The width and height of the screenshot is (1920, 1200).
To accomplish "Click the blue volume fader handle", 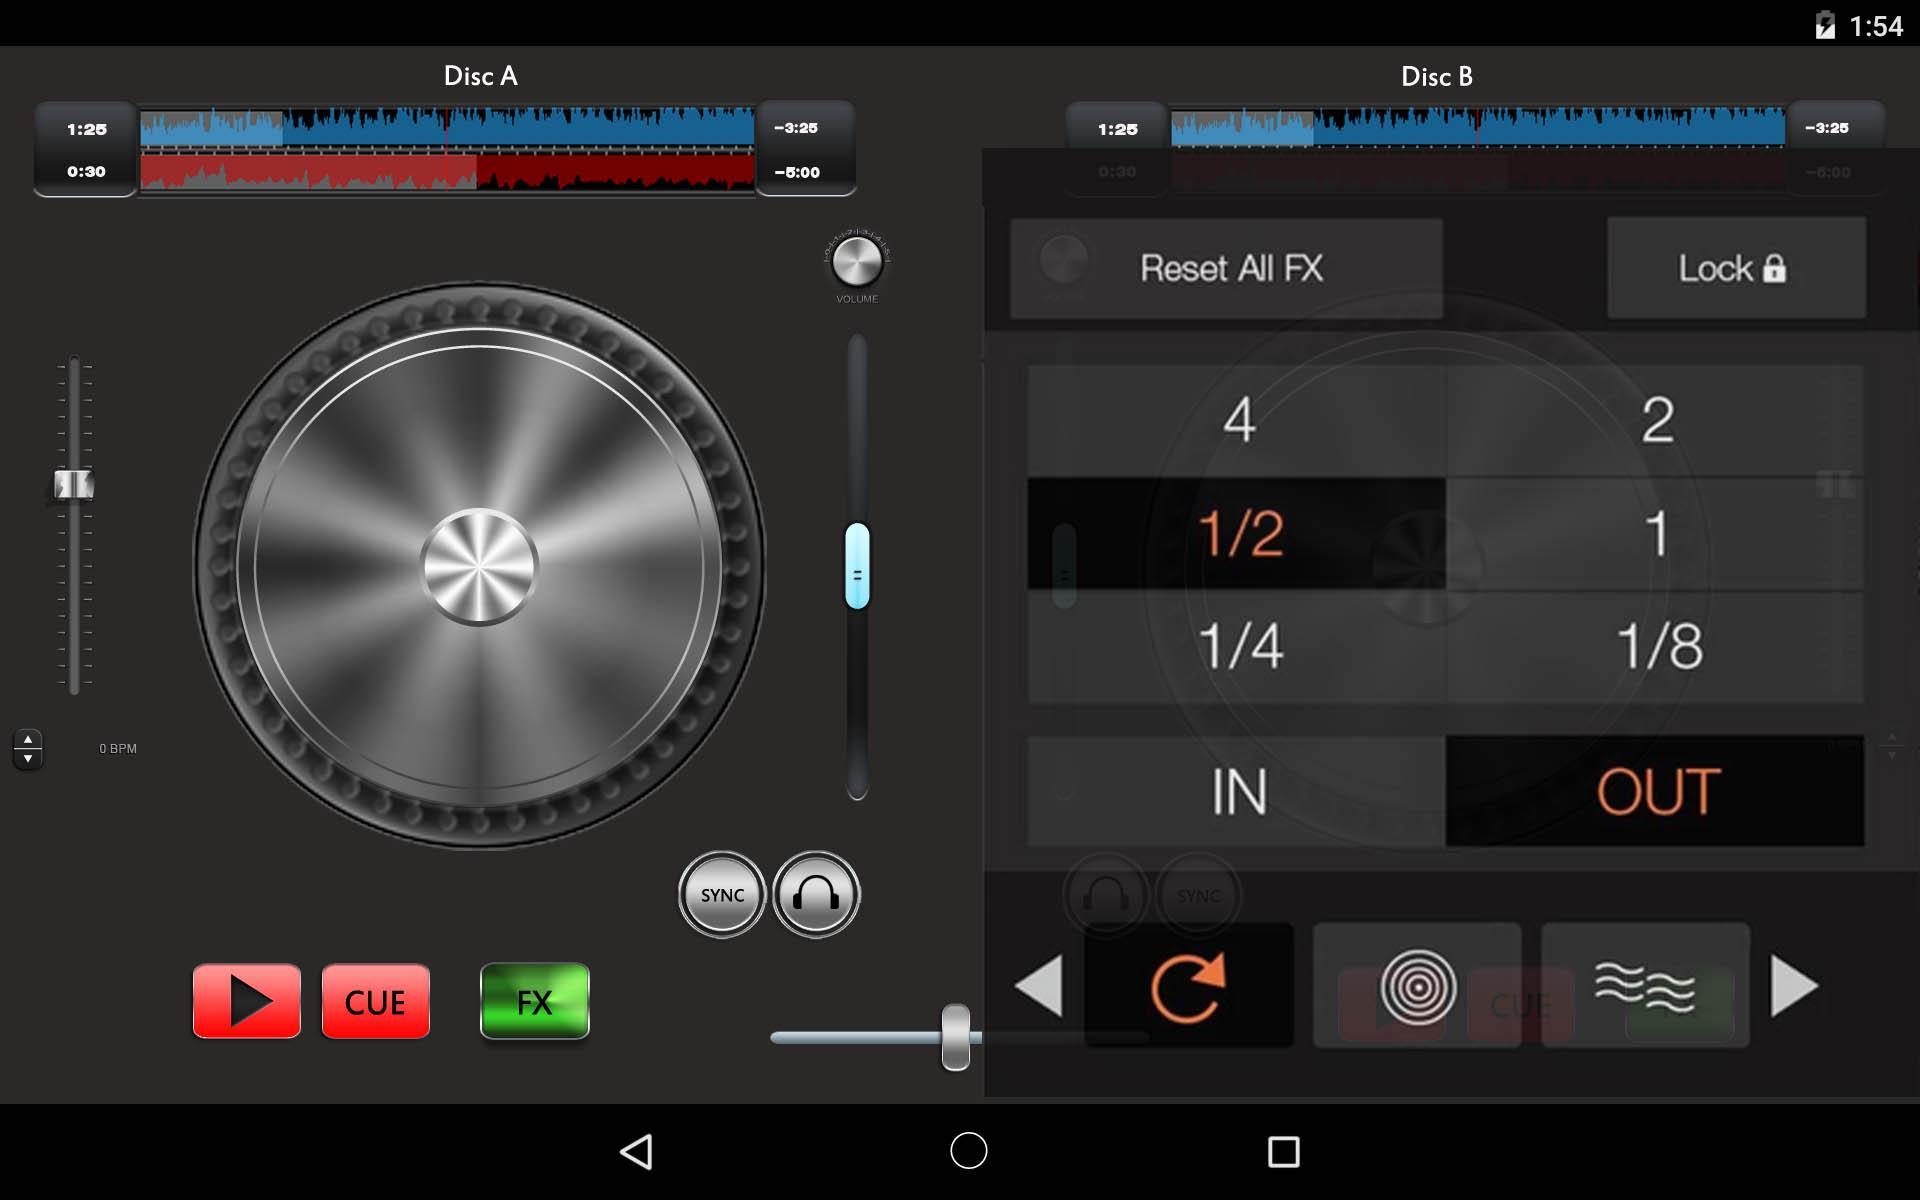I will (x=857, y=566).
